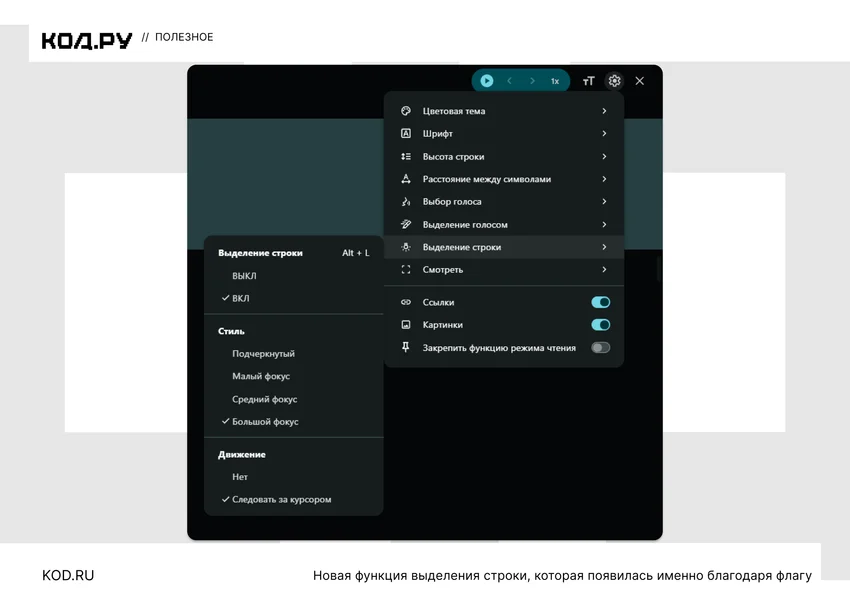Enable Закрепить функцию режима чтения switch
The width and height of the screenshot is (850, 605).
click(601, 347)
